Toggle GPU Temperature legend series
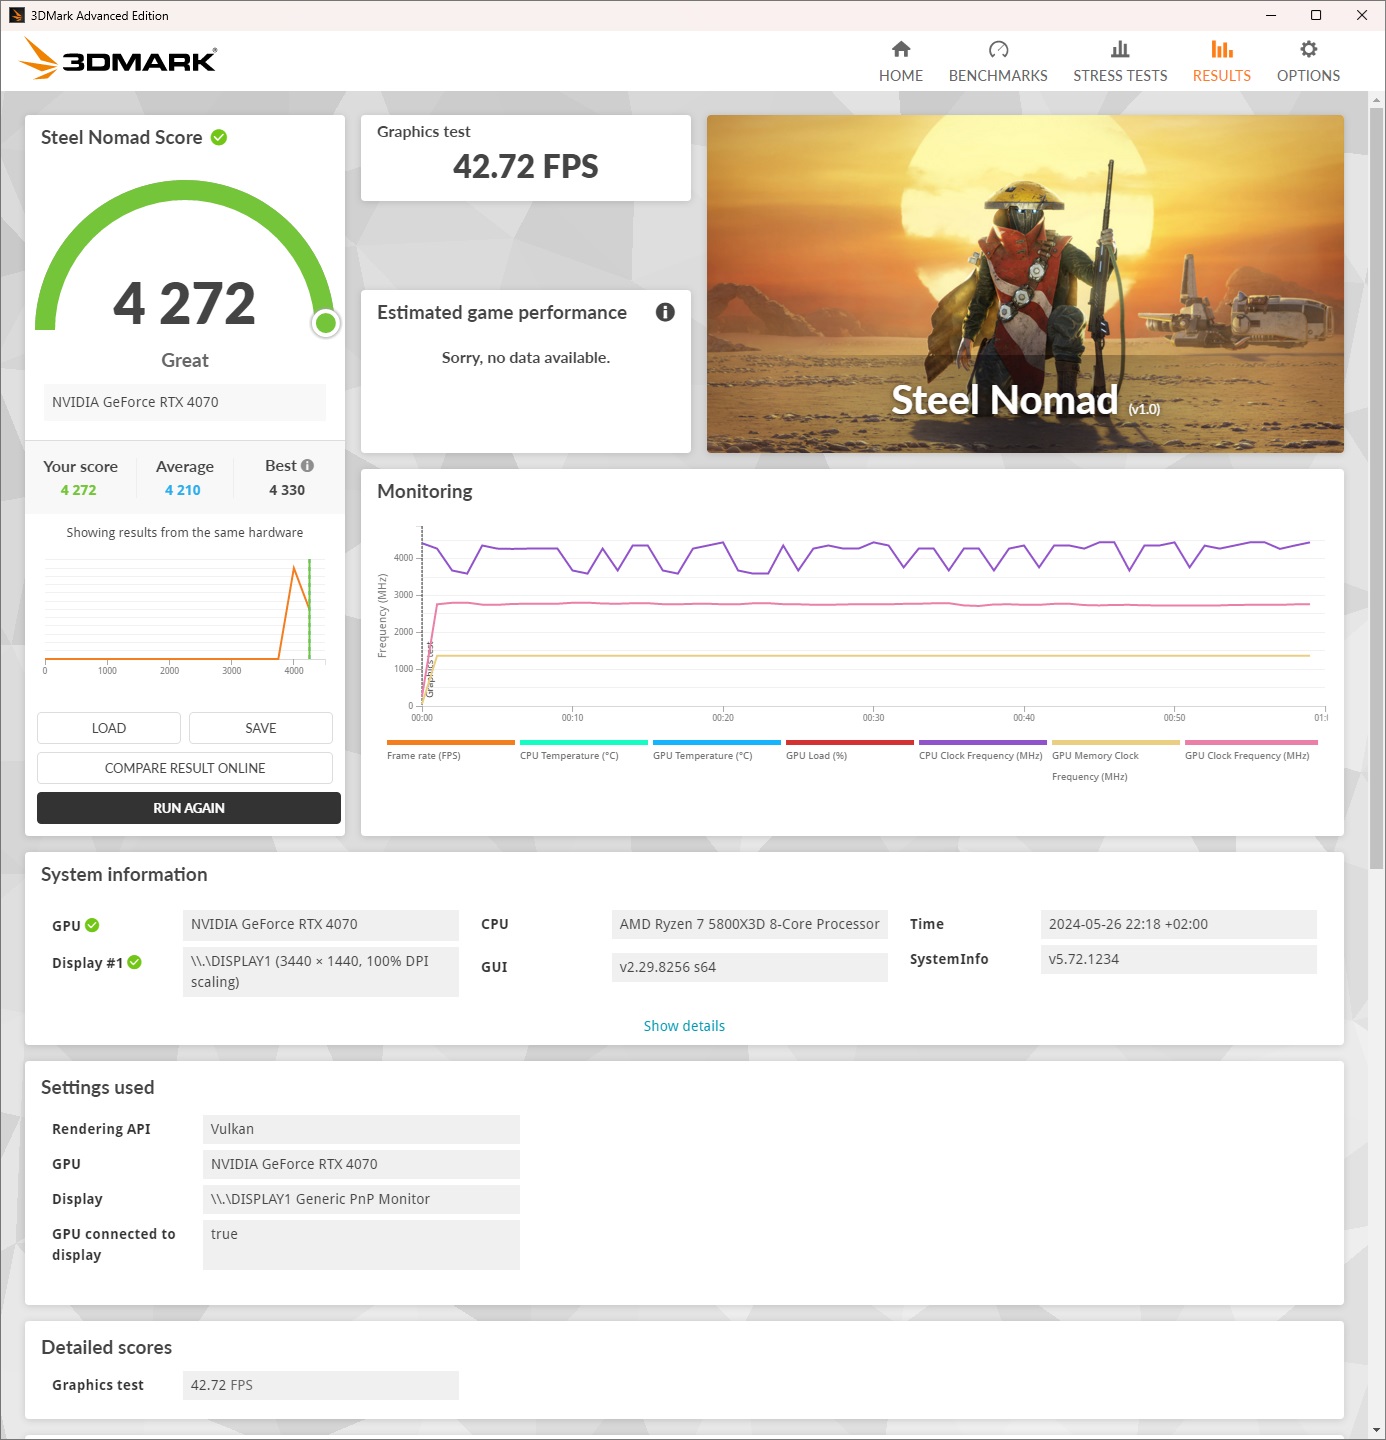Screen dimensions: 1386x1440 pos(716,750)
